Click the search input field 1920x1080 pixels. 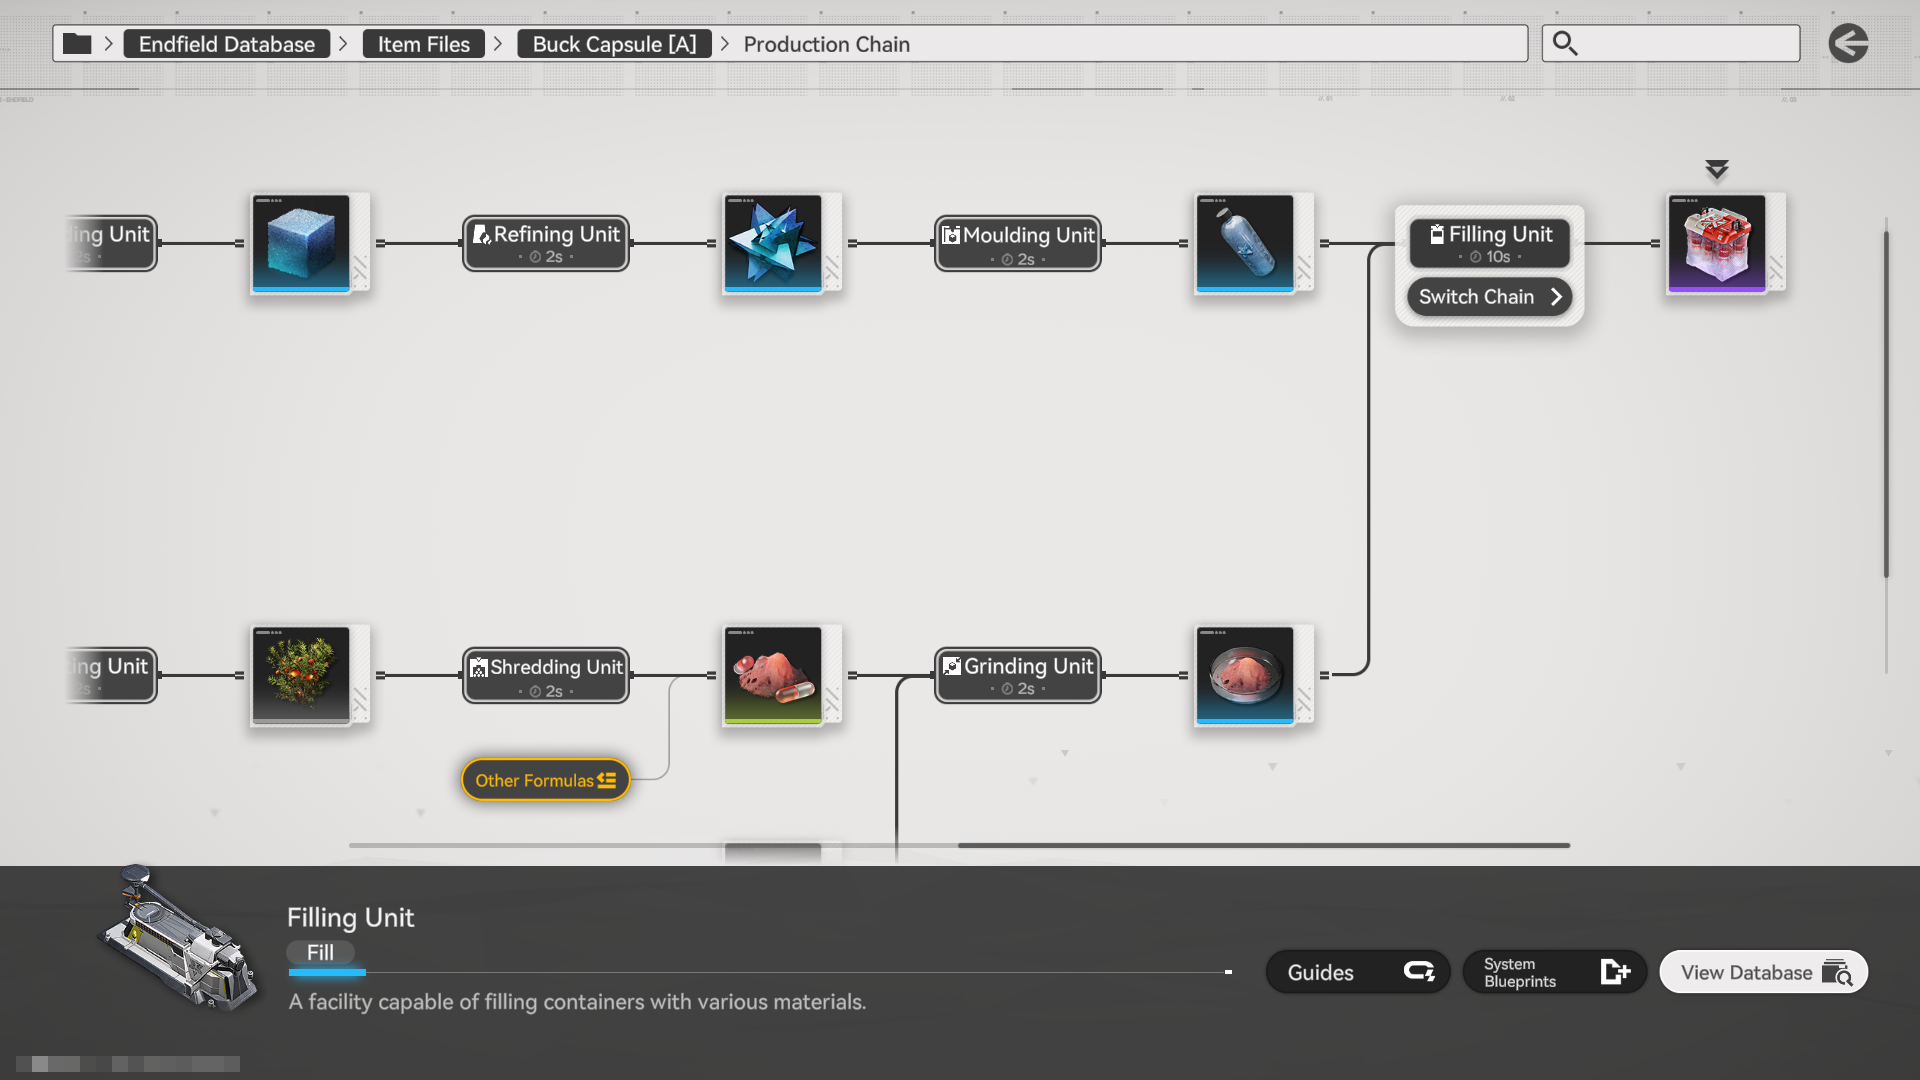(1685, 44)
